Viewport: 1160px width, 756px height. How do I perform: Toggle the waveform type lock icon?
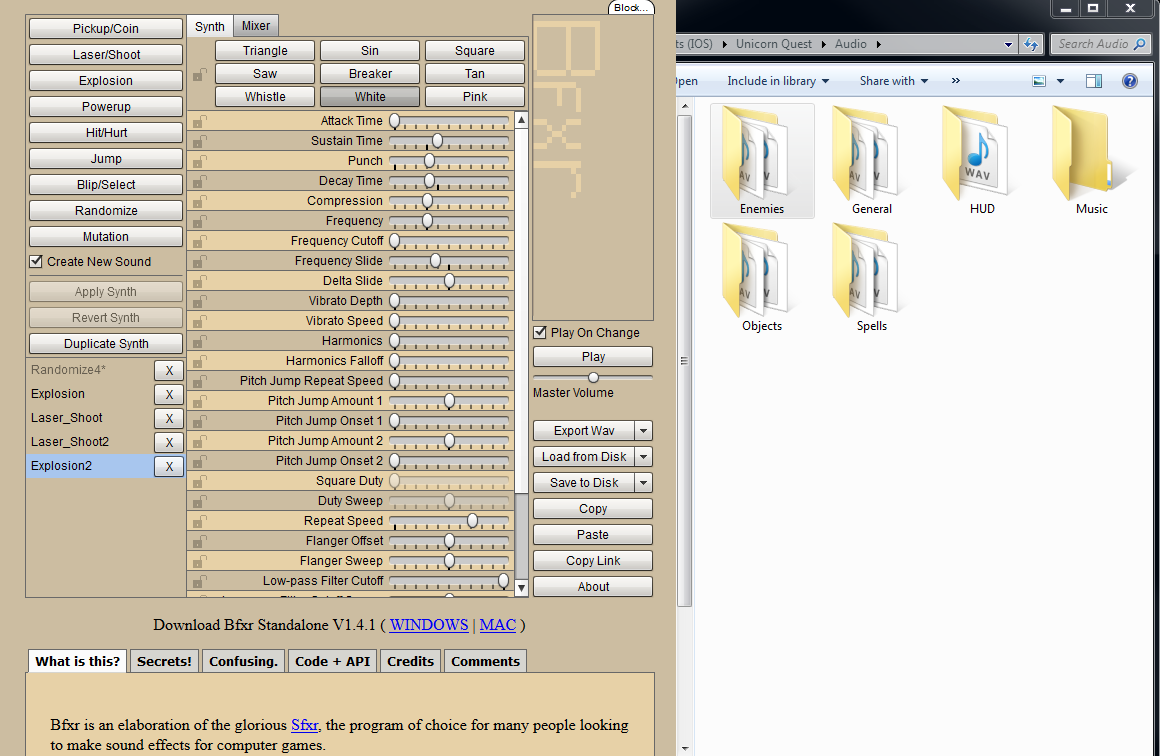199,75
